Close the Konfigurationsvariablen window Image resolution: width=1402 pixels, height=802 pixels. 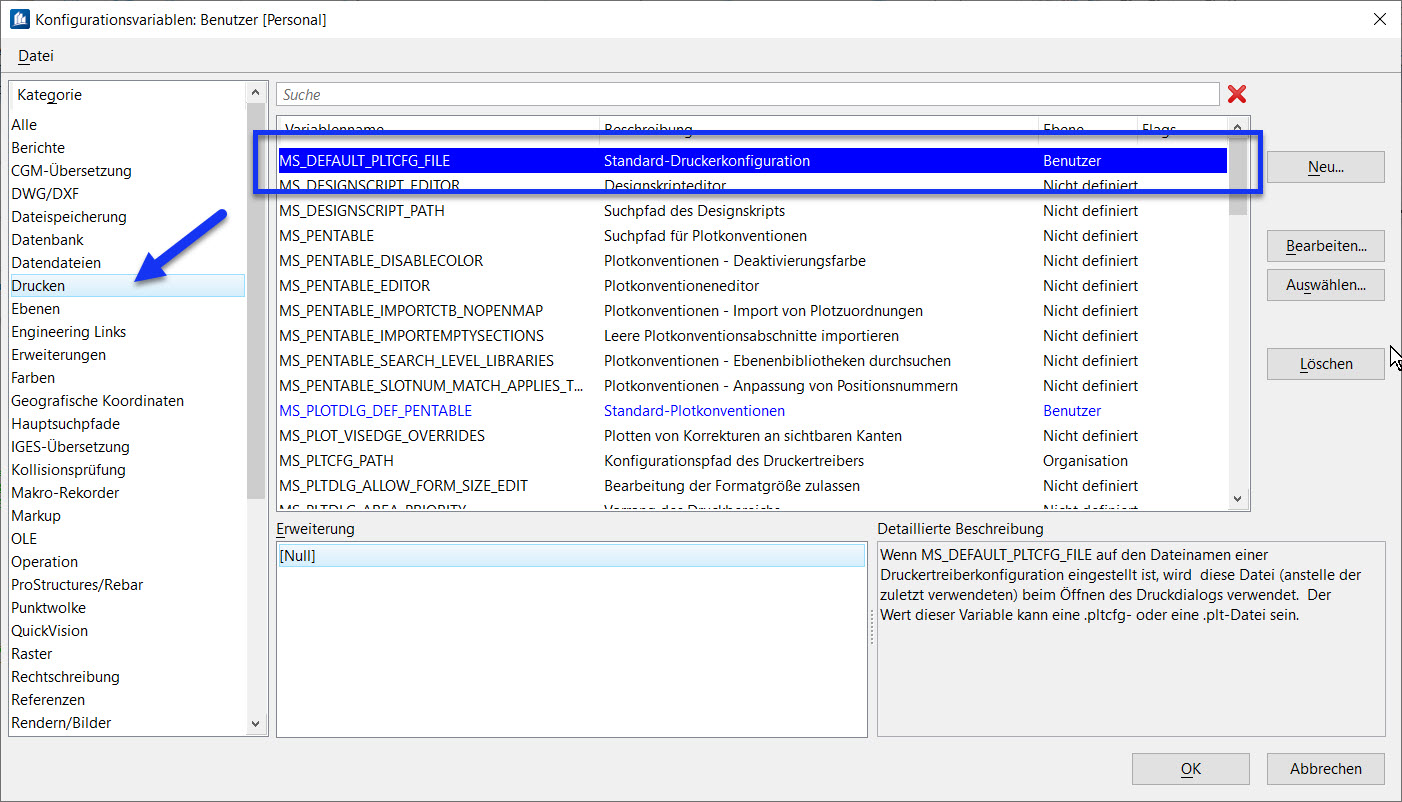[1379, 19]
